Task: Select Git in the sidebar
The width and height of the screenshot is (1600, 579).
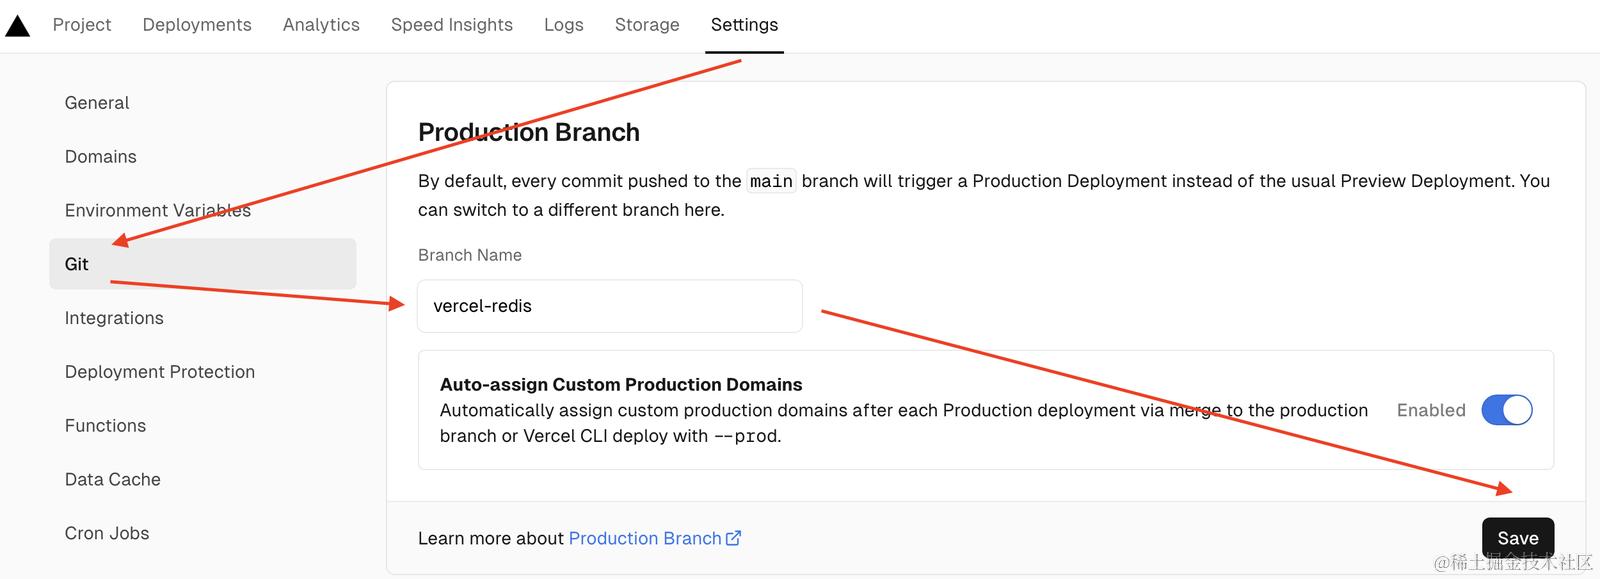Action: [77, 264]
